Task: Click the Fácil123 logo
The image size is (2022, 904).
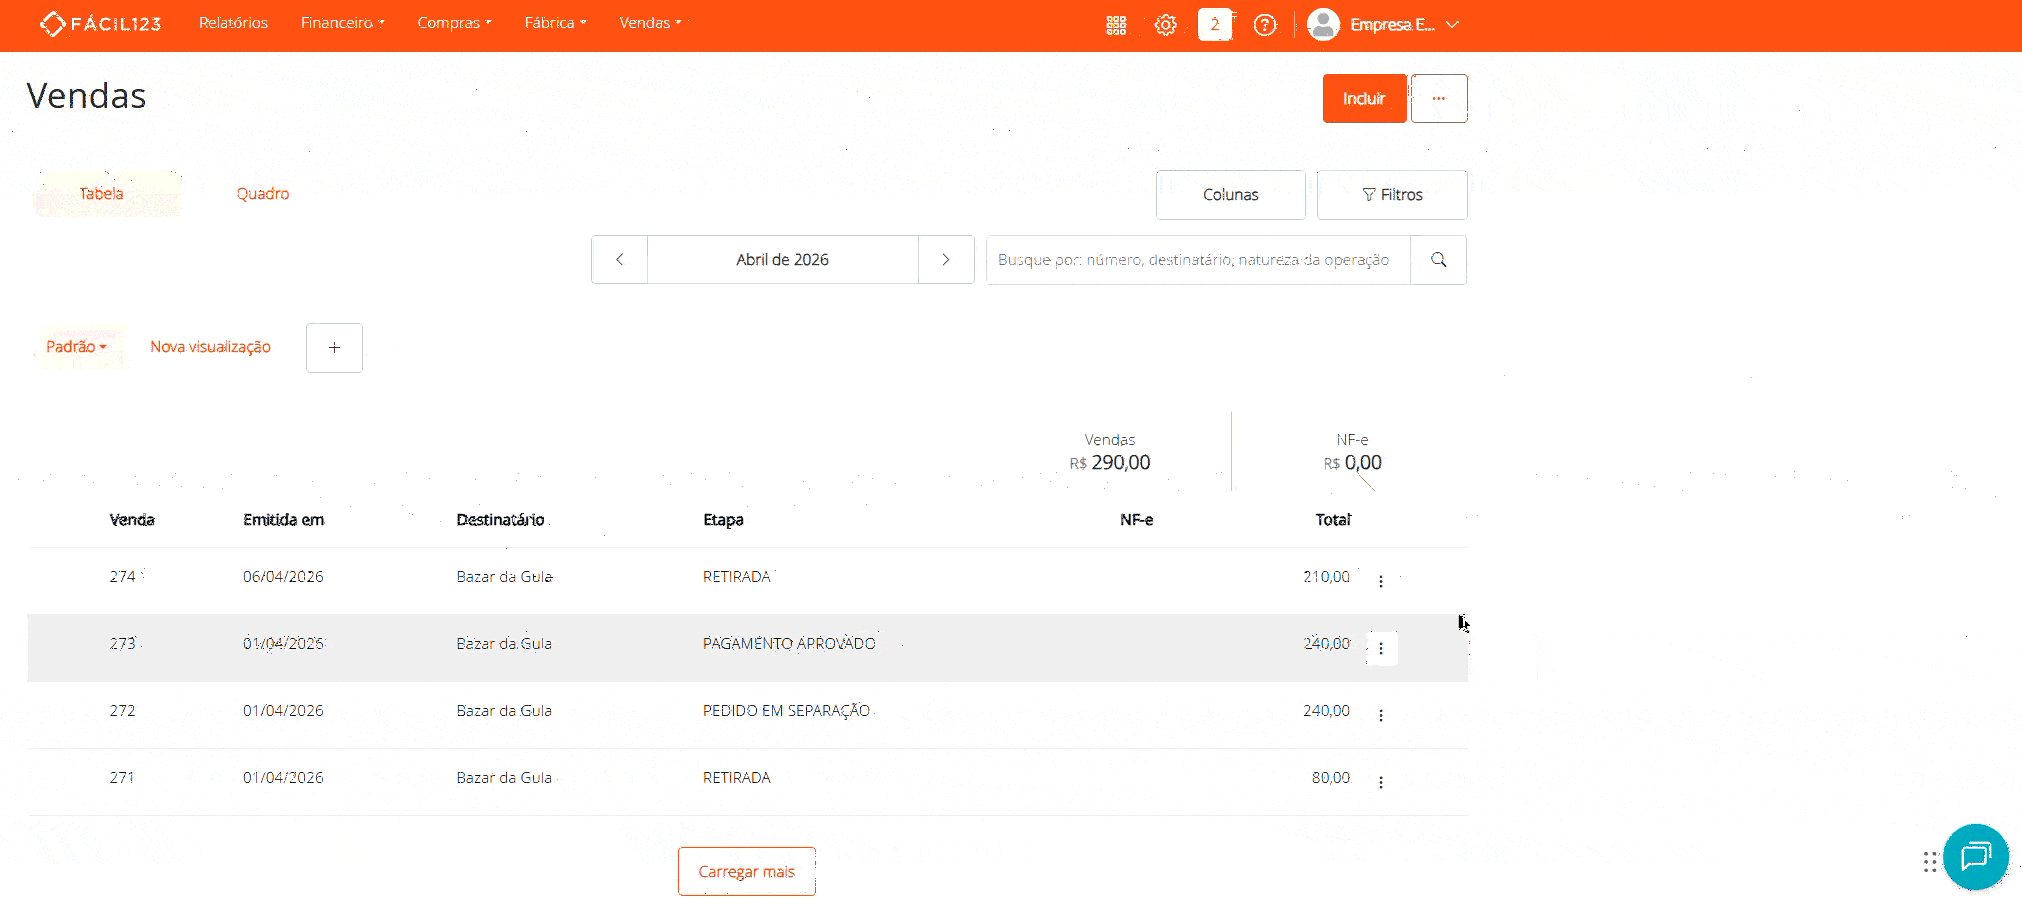Action: tap(100, 23)
